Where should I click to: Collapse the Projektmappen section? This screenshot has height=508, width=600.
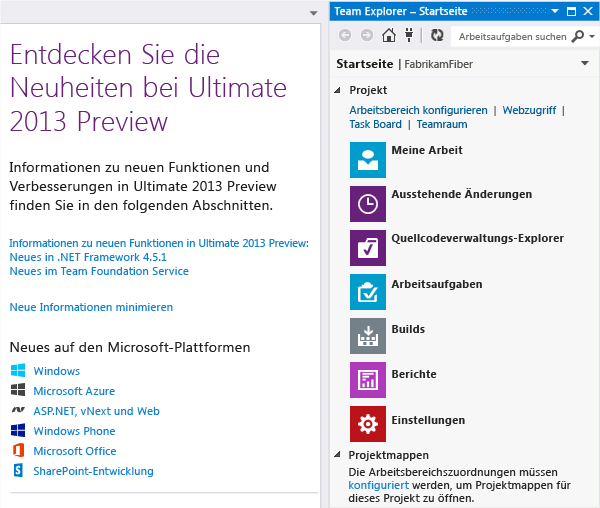coord(338,454)
